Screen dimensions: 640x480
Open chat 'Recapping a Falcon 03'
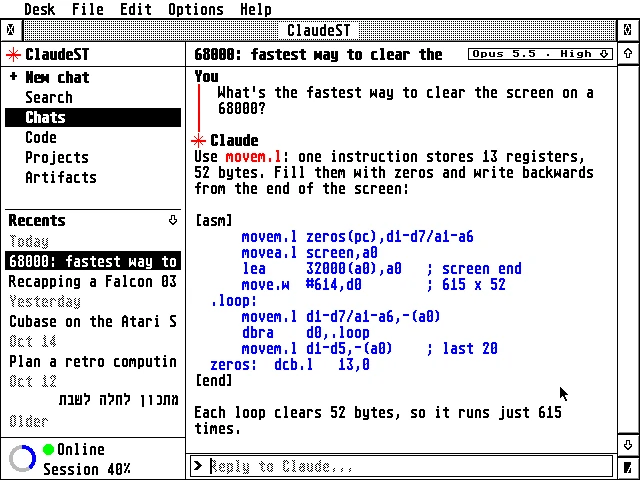(93, 281)
